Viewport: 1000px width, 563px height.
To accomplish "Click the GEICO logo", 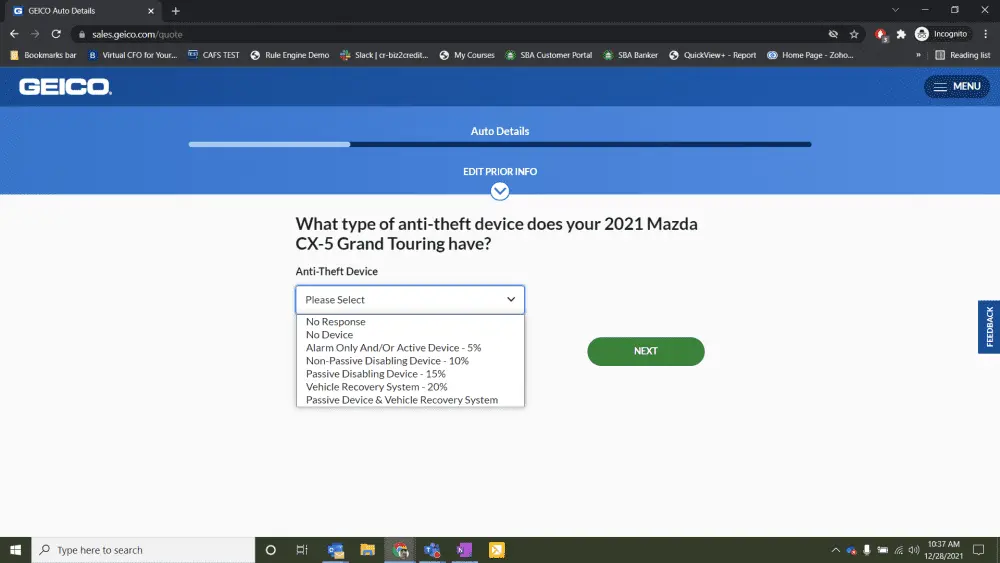I will pos(65,87).
